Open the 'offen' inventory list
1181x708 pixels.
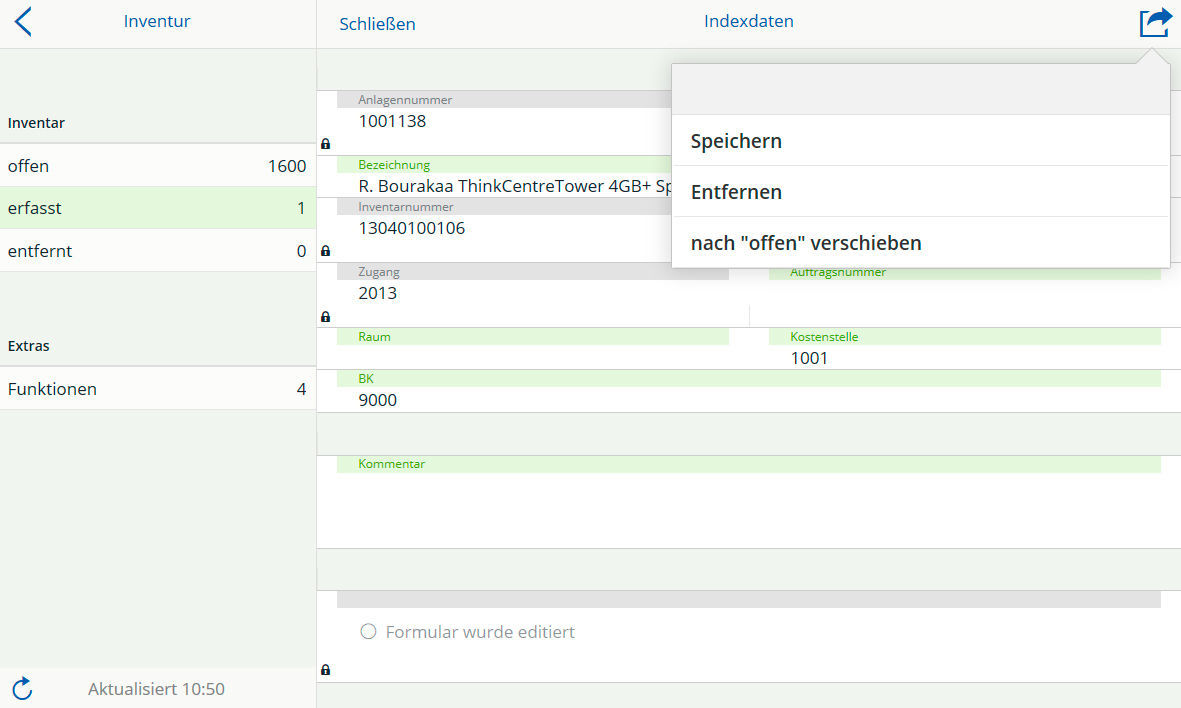(157, 166)
